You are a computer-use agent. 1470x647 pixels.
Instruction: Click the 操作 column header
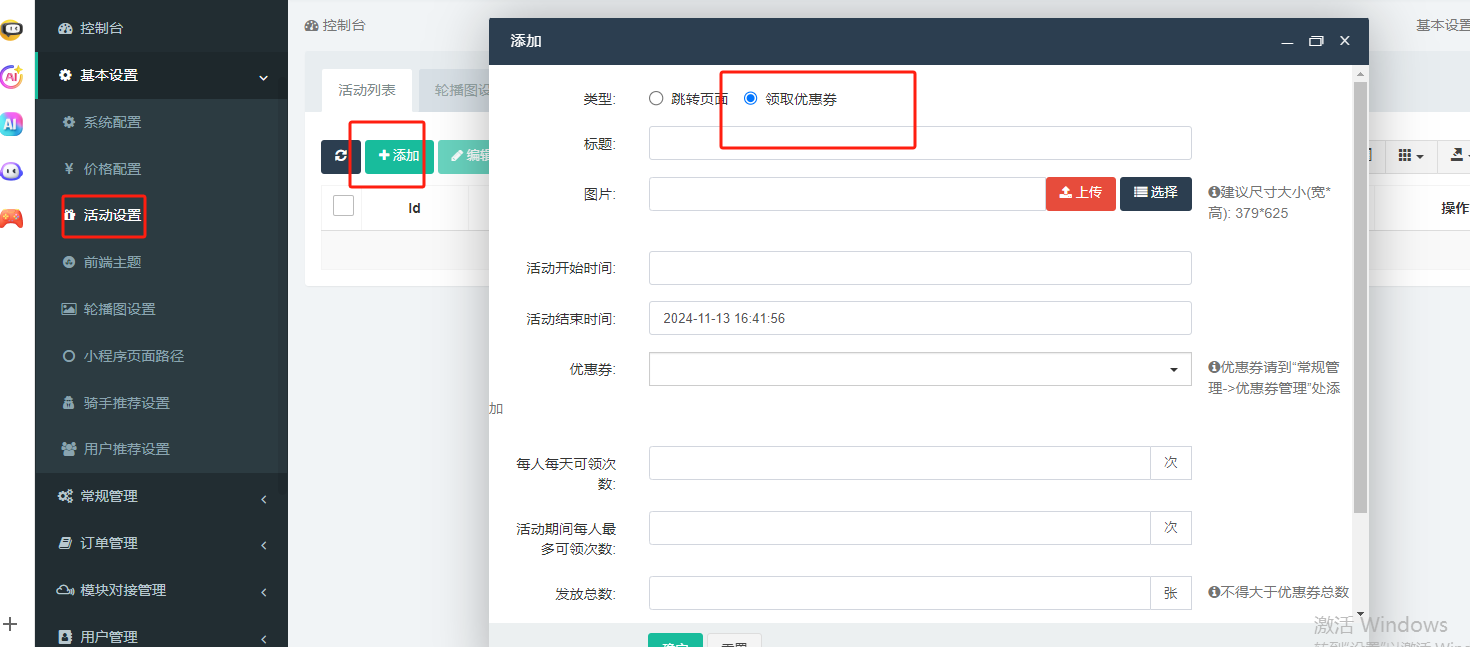[1454, 208]
